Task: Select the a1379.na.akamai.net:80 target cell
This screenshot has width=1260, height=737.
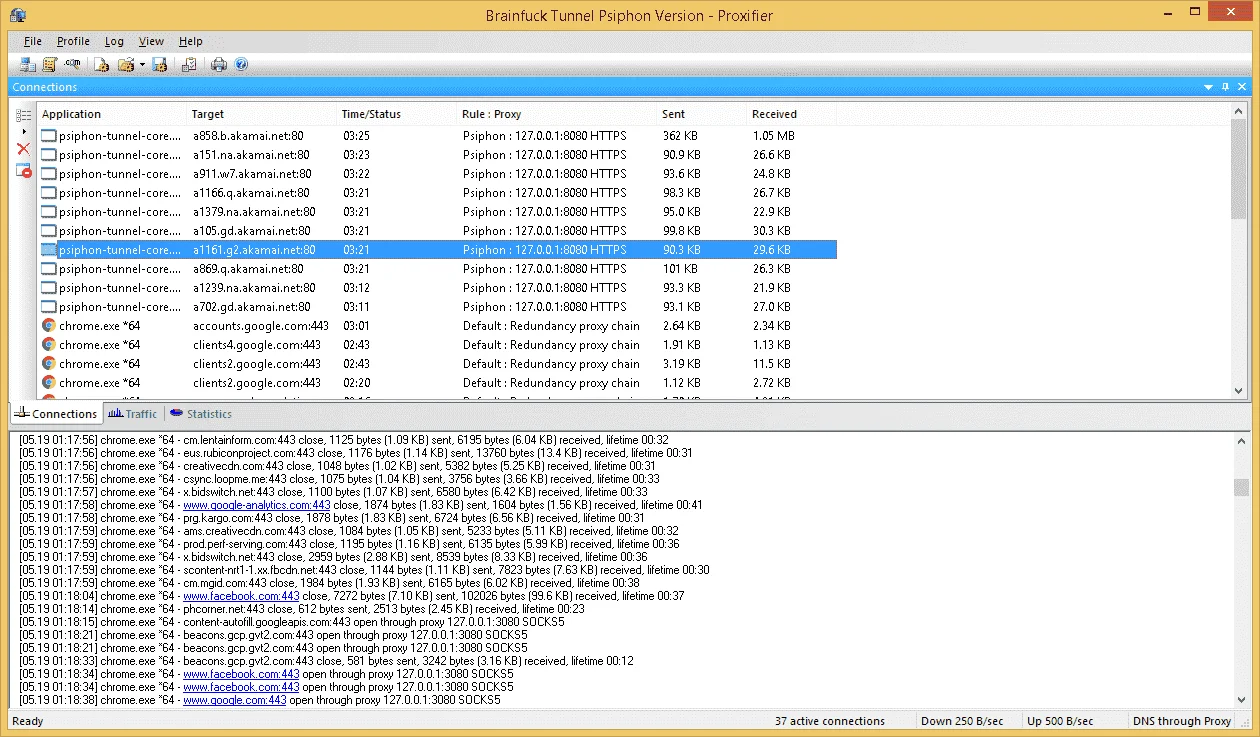Action: coord(254,212)
